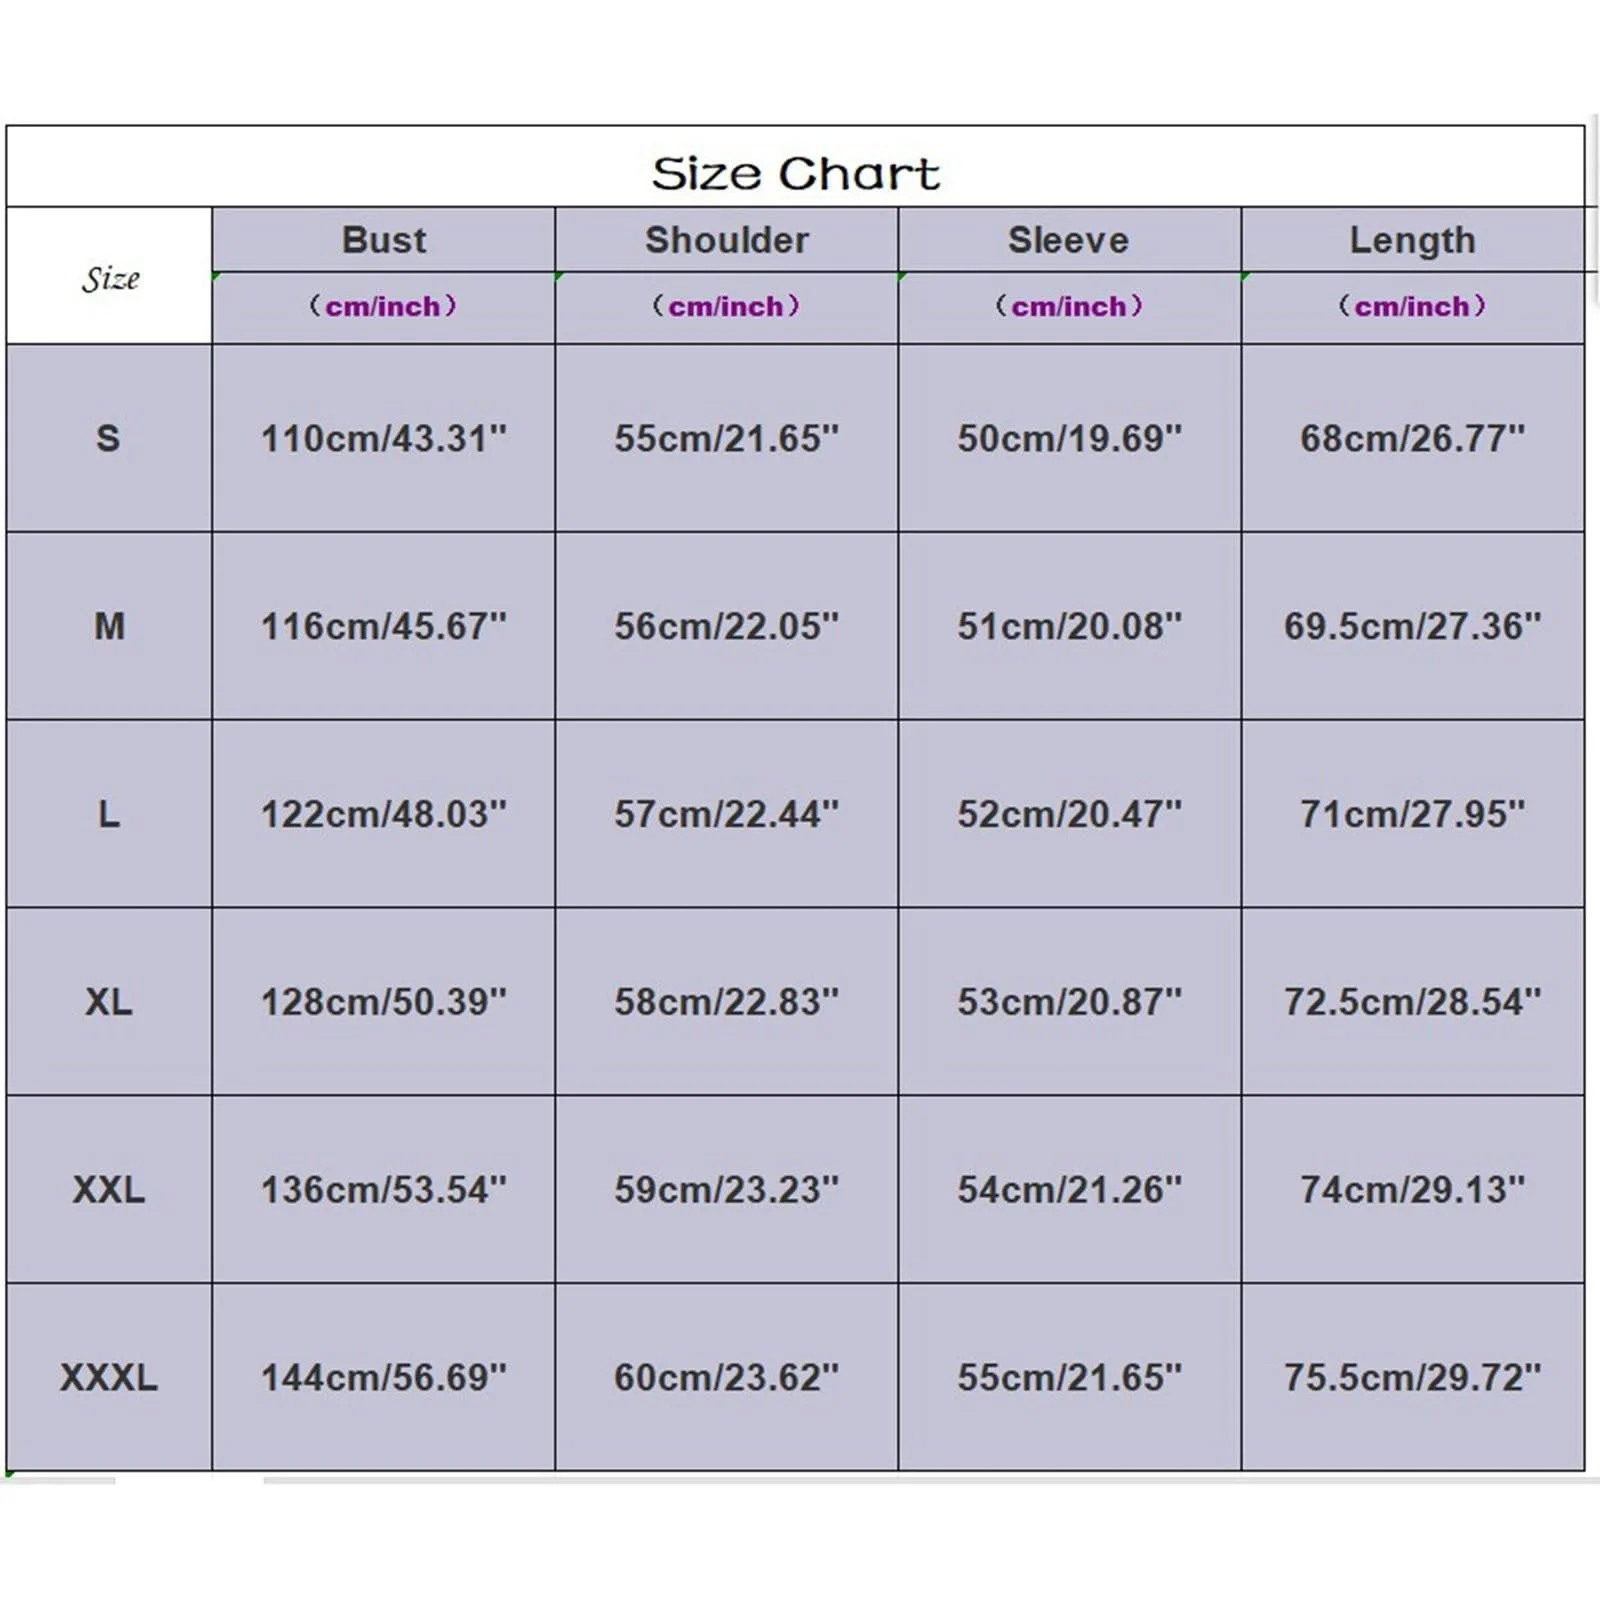The width and height of the screenshot is (1600, 1600).
Task: Click the XXXL size row label
Action: pos(109,1377)
